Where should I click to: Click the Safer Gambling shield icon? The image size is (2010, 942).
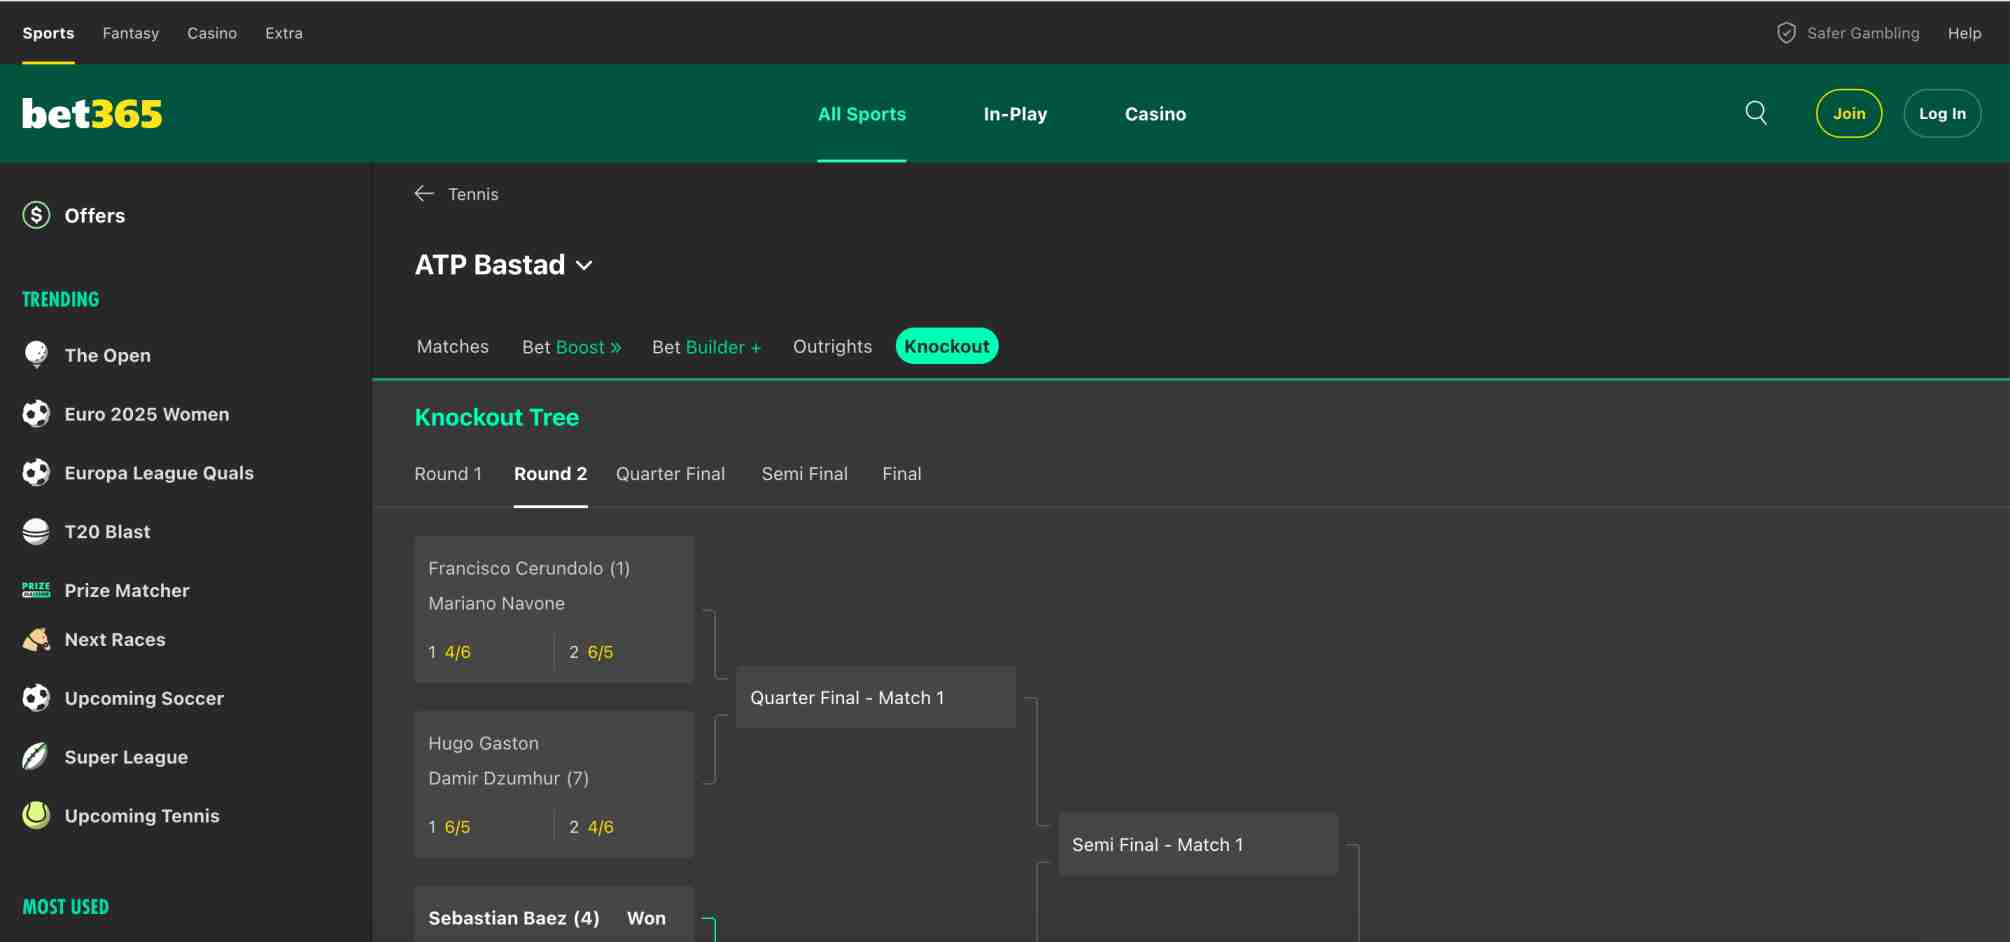pyautogui.click(x=1786, y=33)
